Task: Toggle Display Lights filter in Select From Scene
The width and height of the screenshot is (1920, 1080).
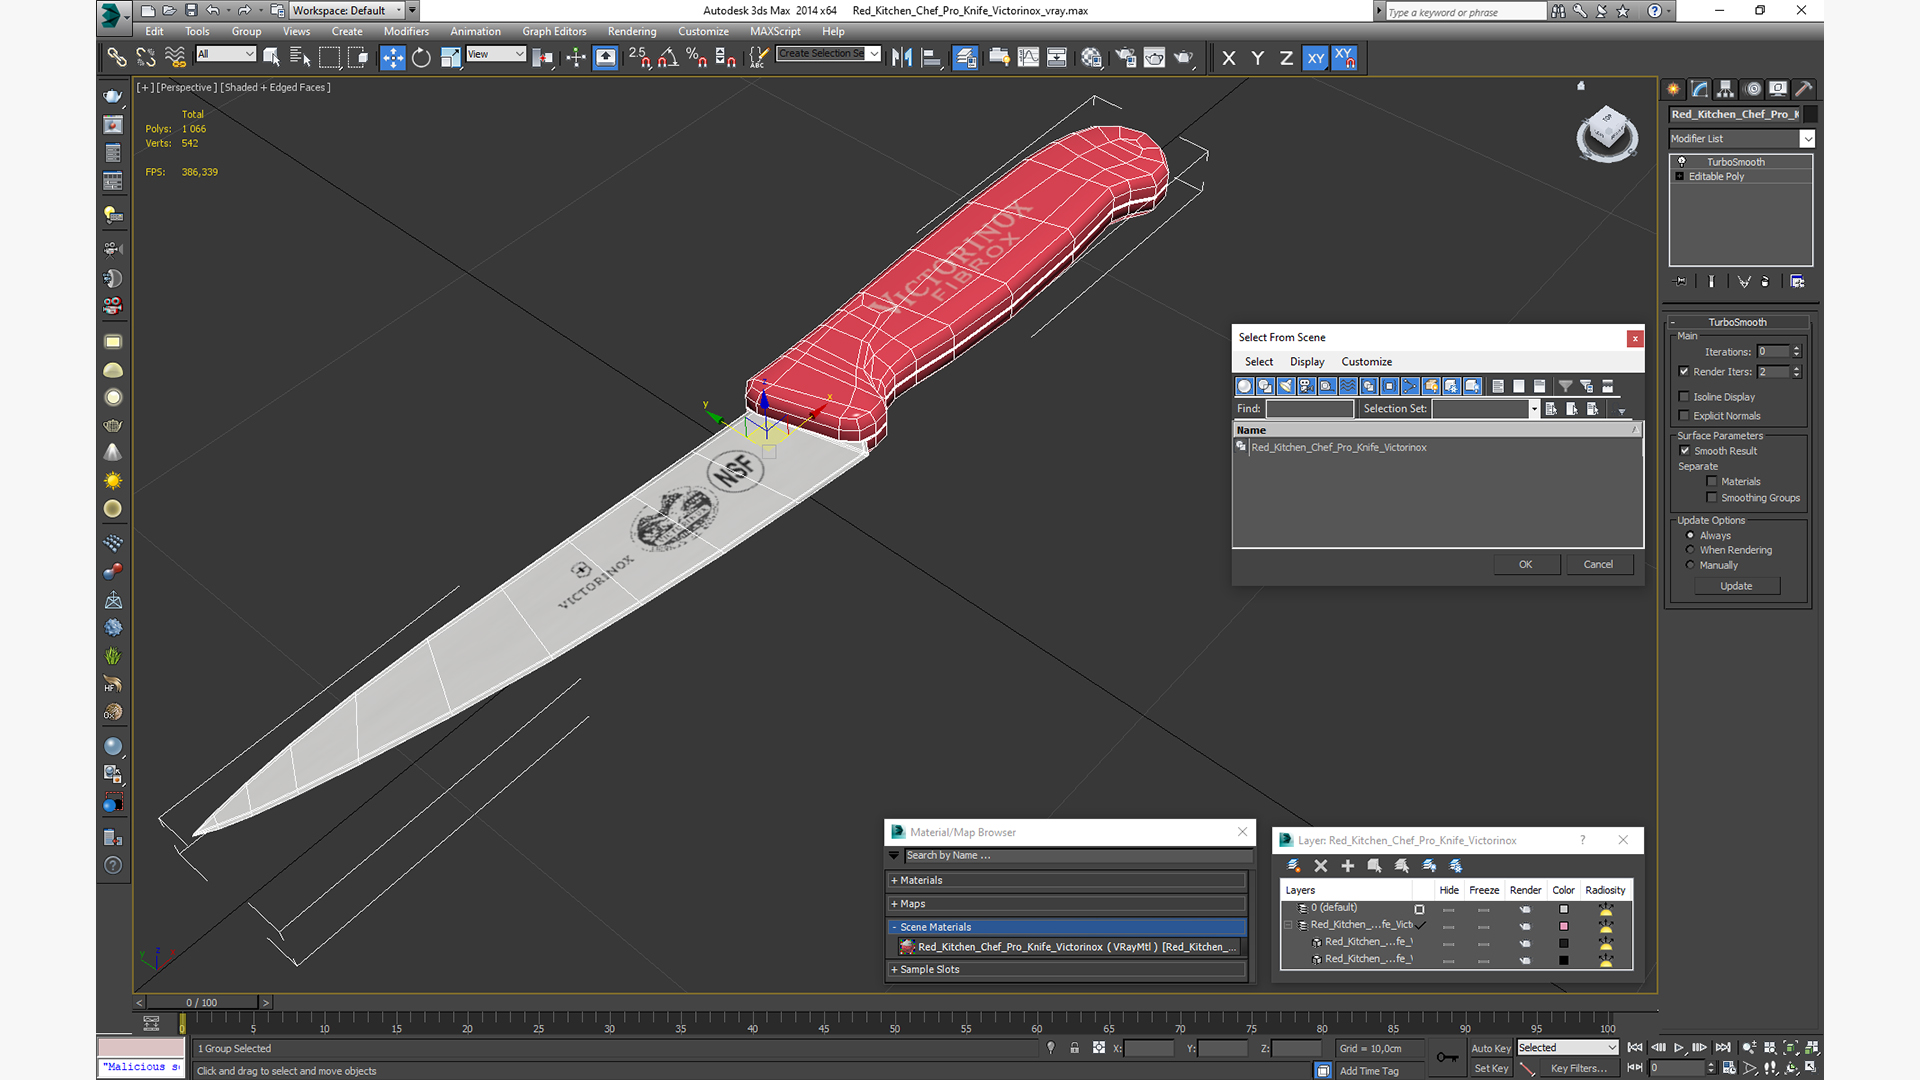Action: click(x=1286, y=386)
